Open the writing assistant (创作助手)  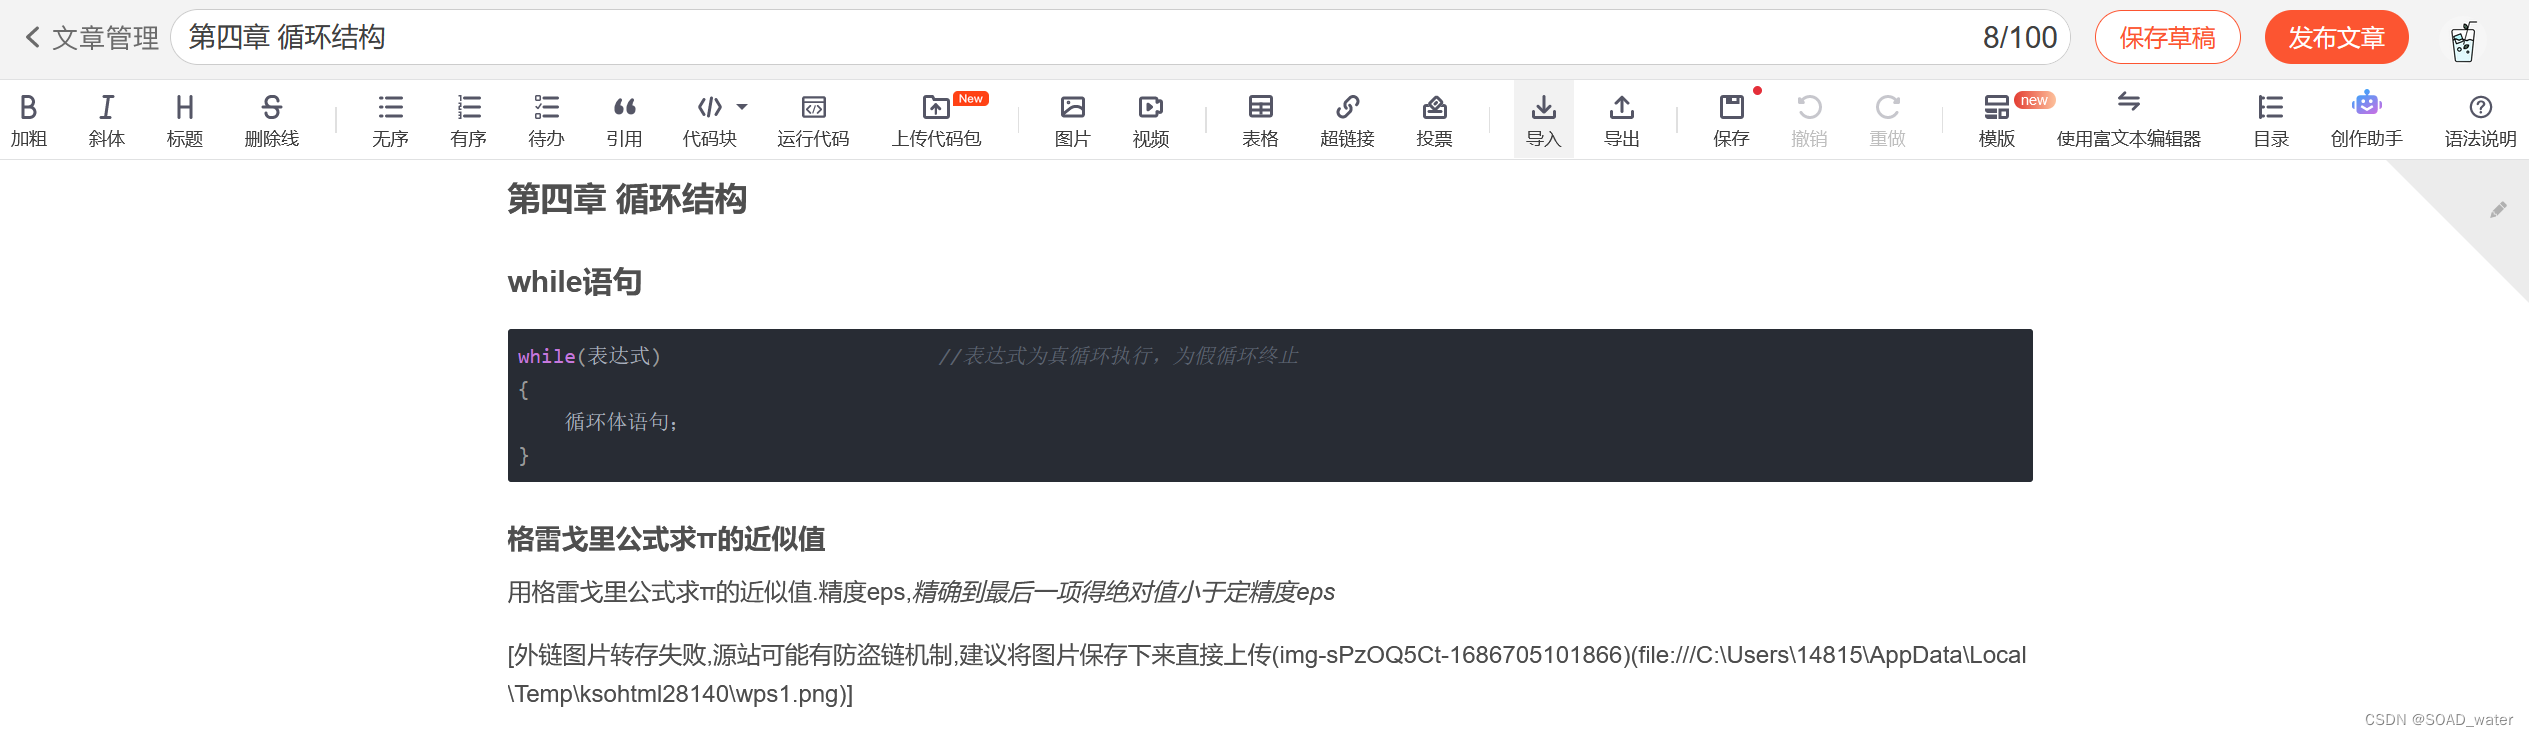click(x=2367, y=120)
